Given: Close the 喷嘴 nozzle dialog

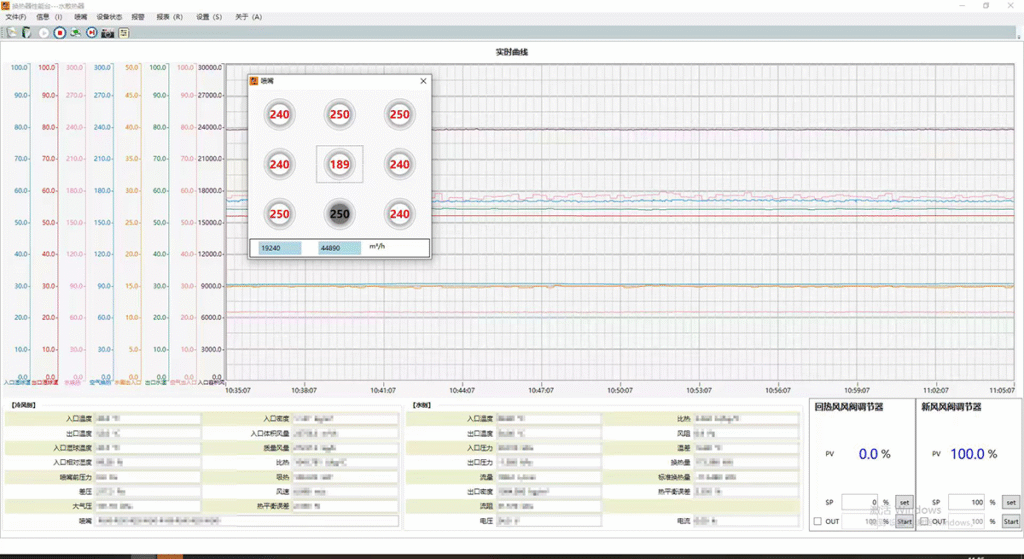Looking at the screenshot, I should pyautogui.click(x=423, y=81).
